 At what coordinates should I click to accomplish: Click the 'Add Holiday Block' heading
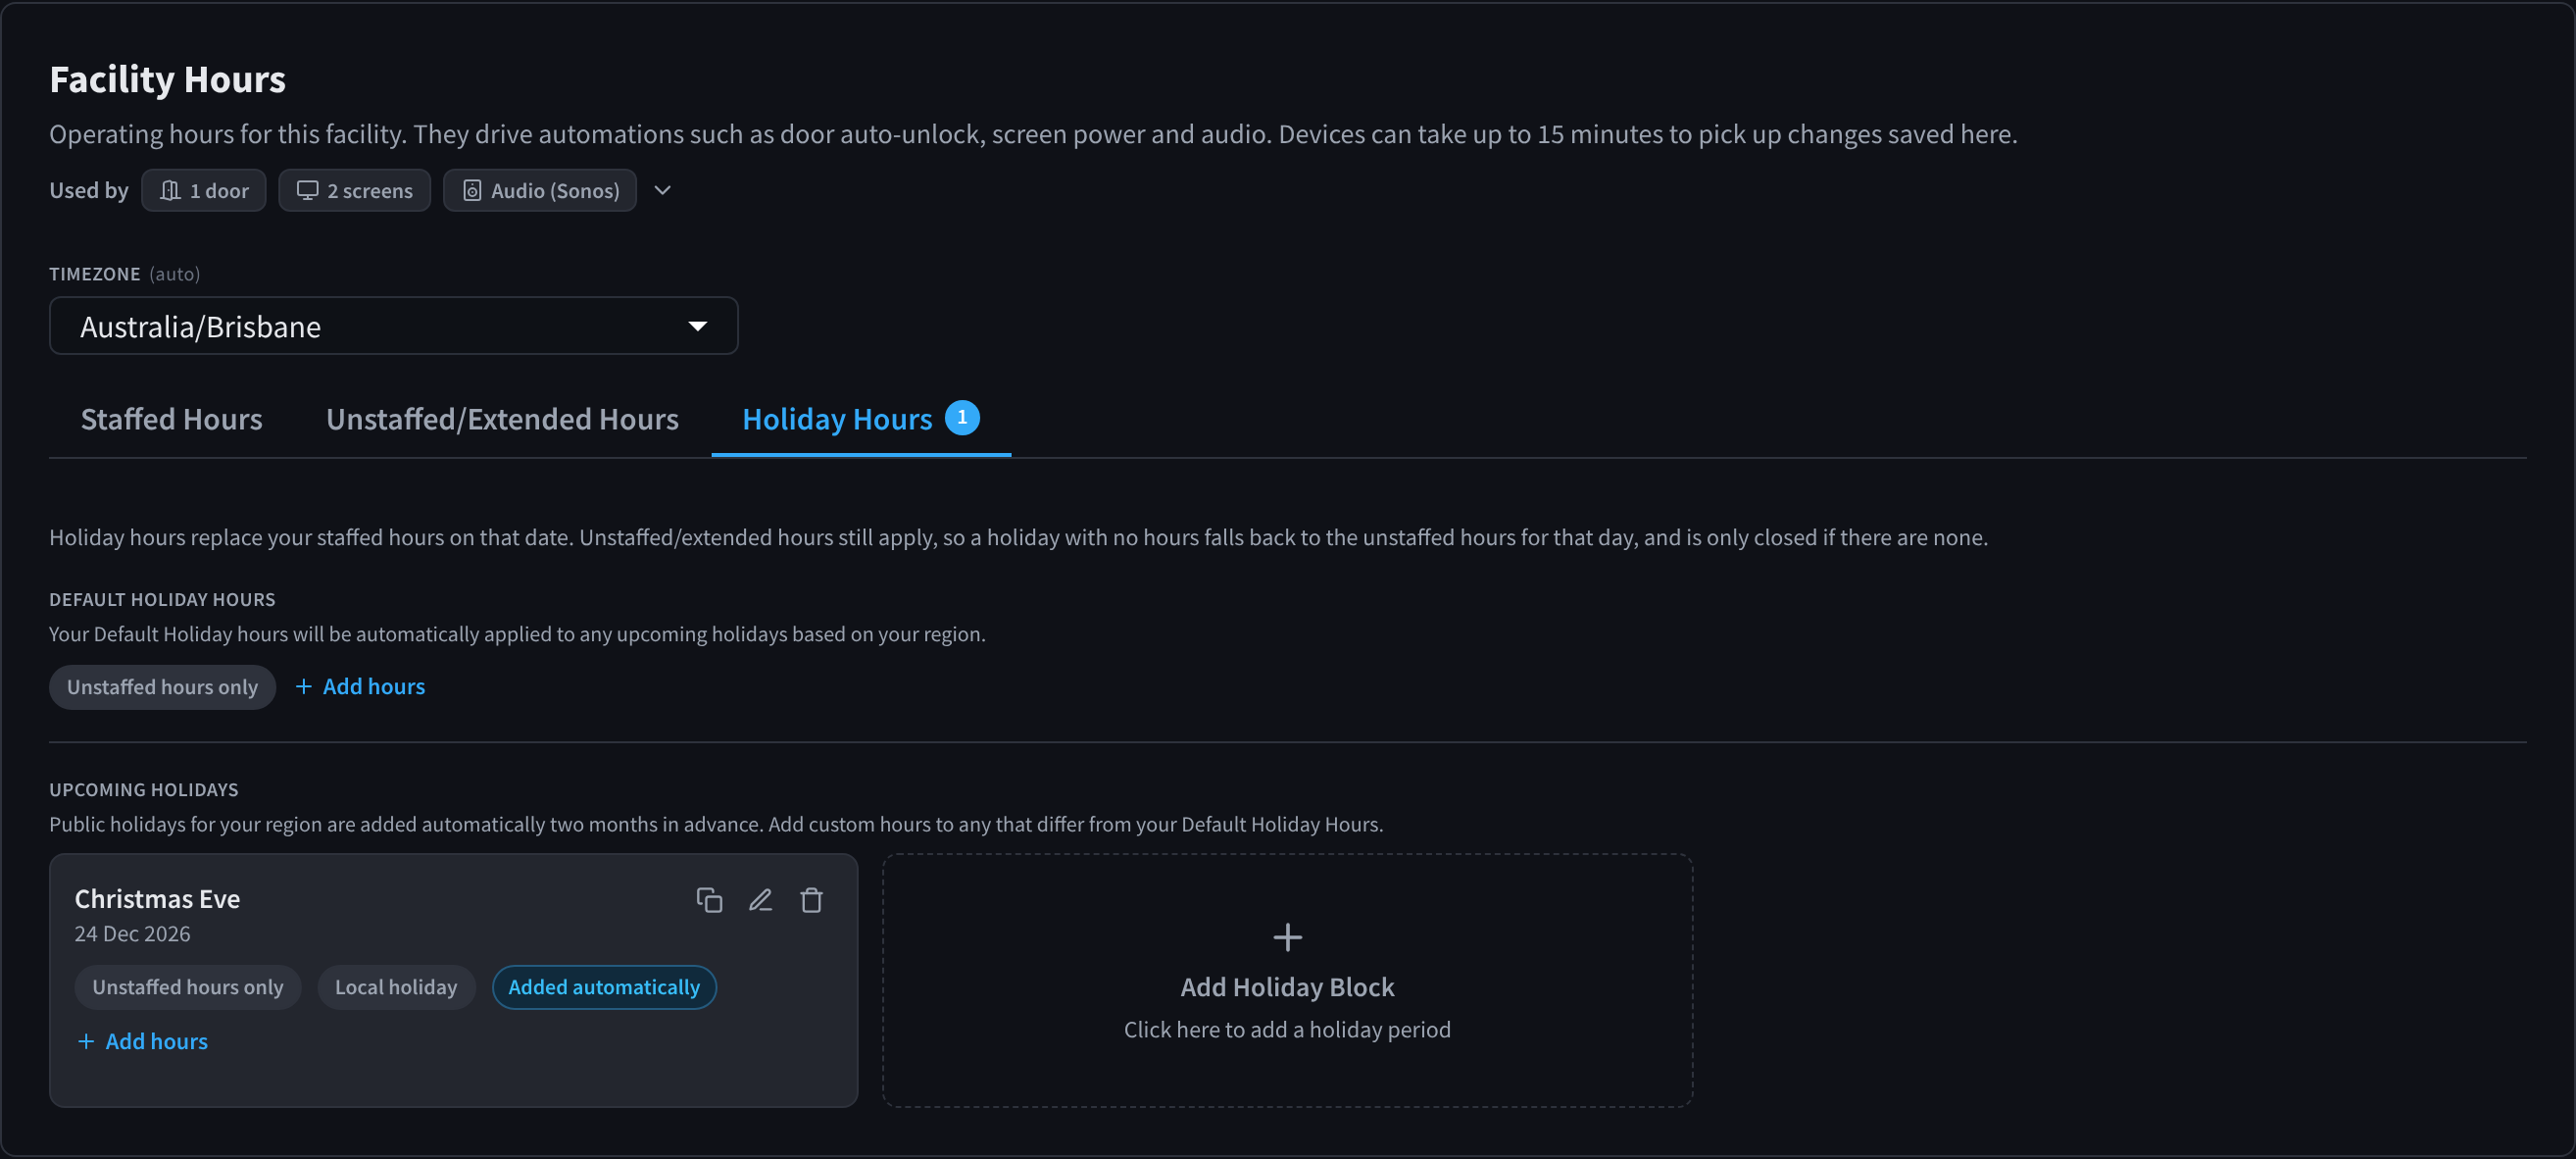(1287, 987)
